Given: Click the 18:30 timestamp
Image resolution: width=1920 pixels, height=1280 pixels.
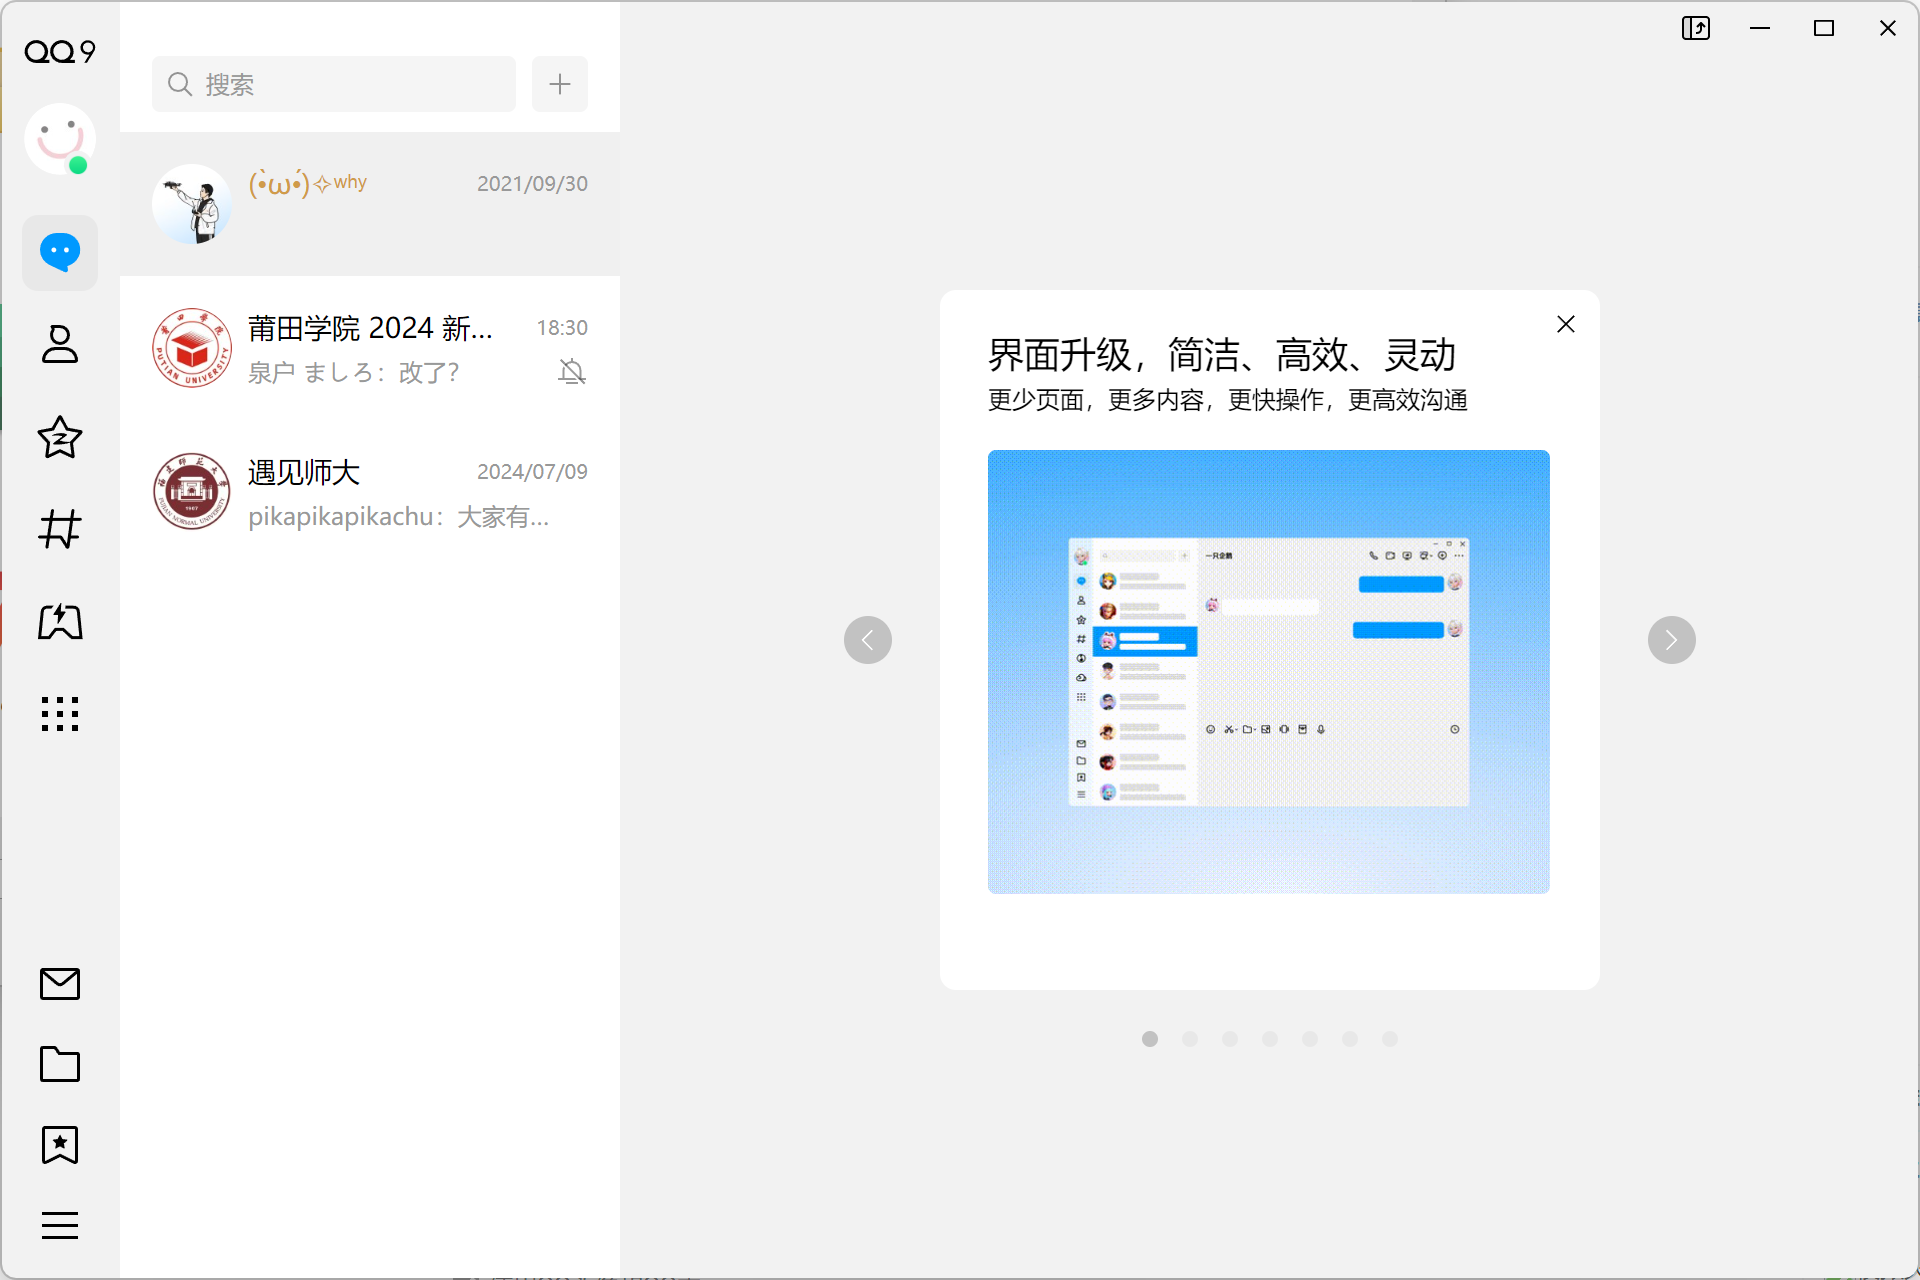Looking at the screenshot, I should coord(562,328).
